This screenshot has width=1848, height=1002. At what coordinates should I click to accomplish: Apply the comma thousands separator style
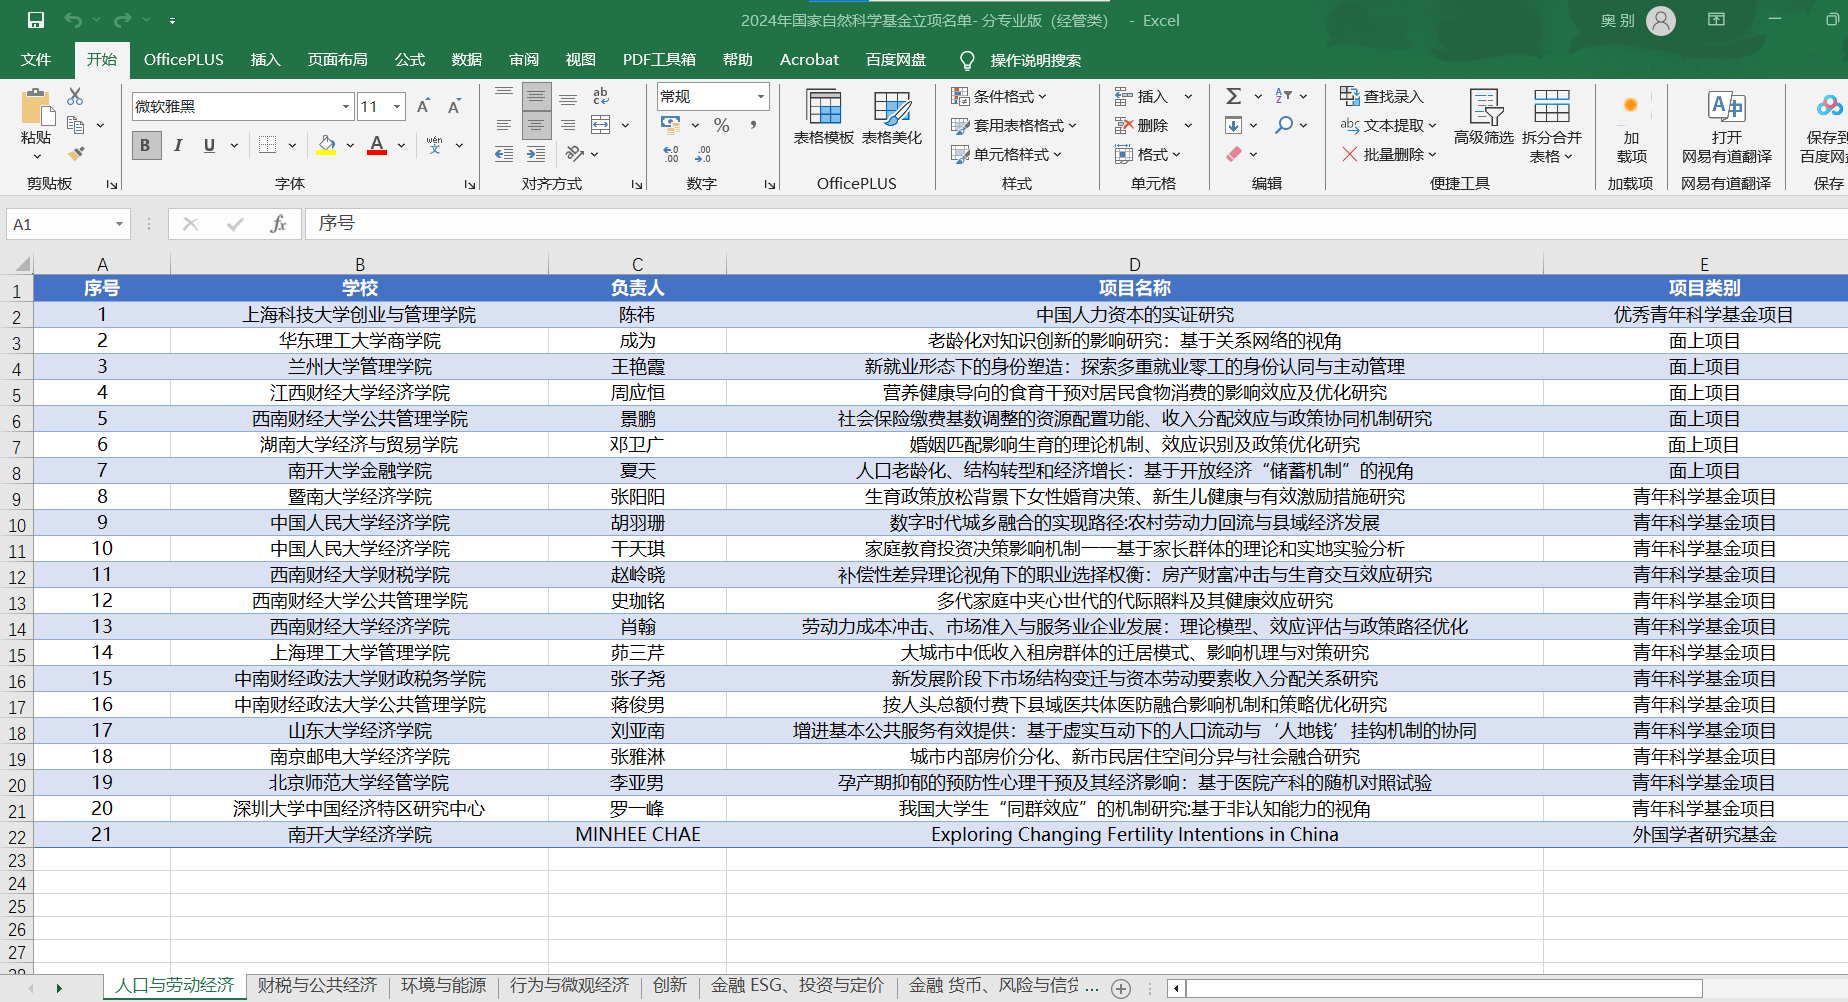[753, 125]
